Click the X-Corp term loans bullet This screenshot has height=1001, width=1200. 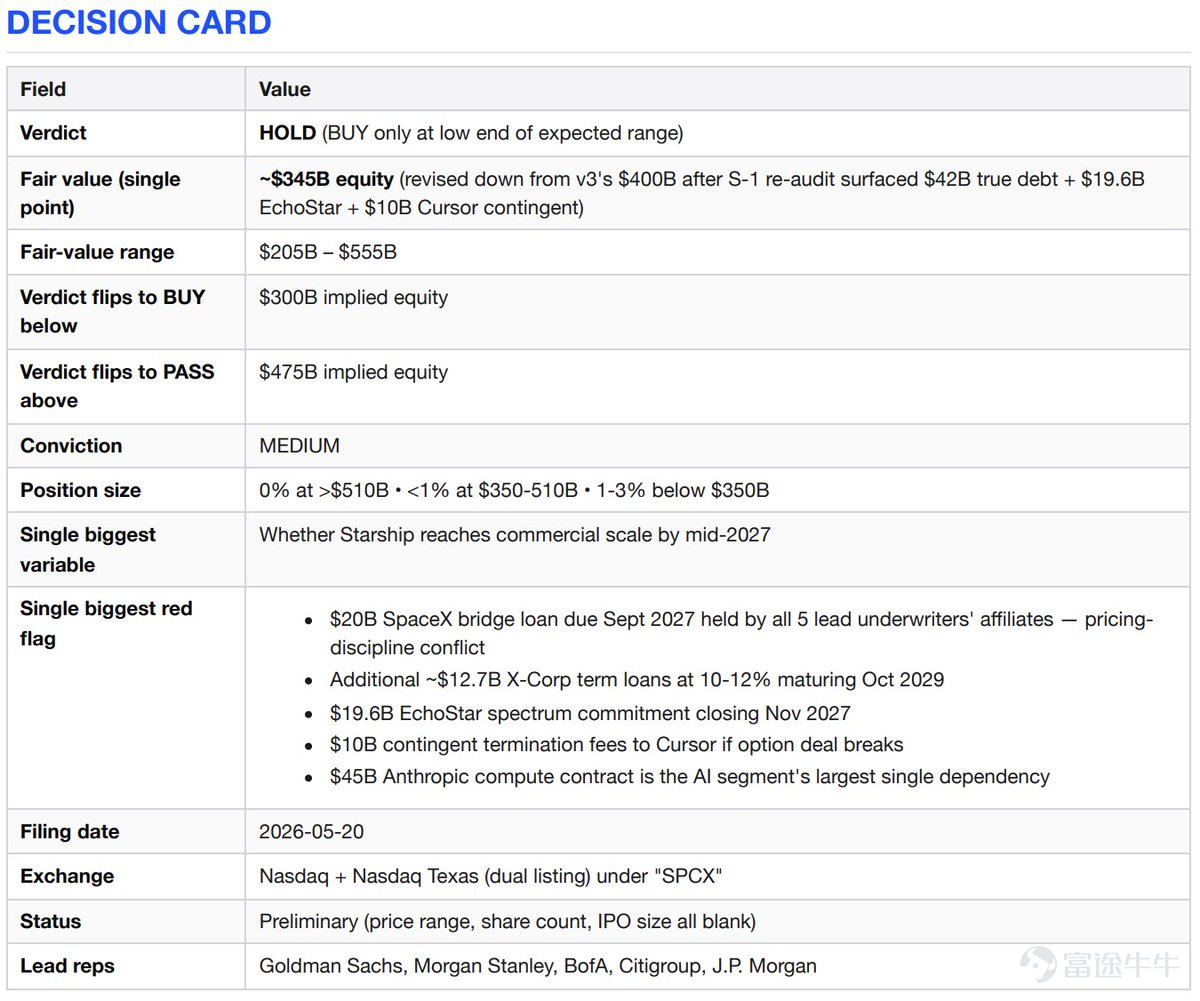pyautogui.click(x=637, y=680)
